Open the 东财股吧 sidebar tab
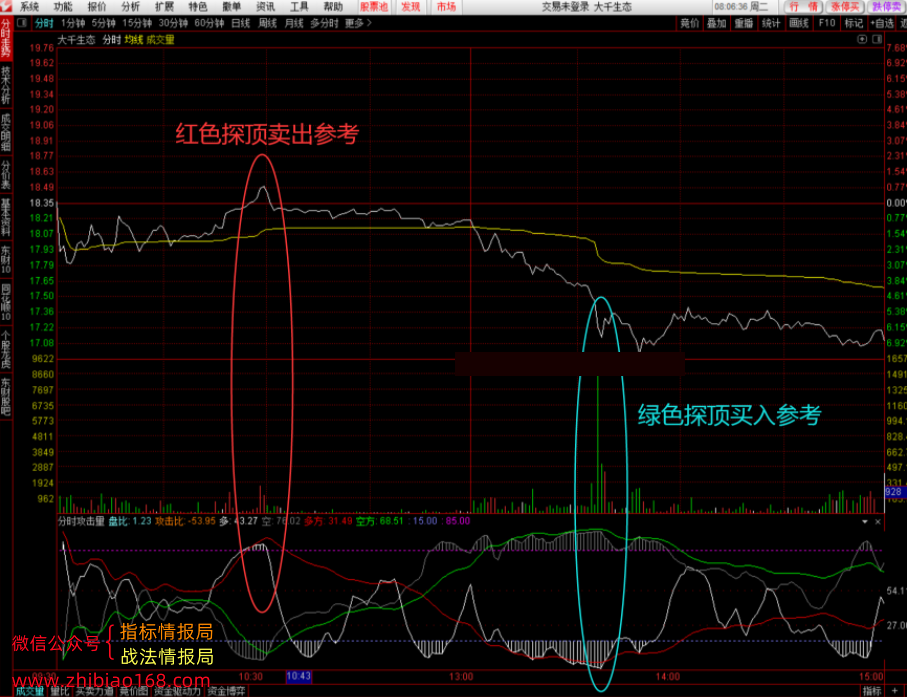This screenshot has height=697, width=907. [6, 397]
